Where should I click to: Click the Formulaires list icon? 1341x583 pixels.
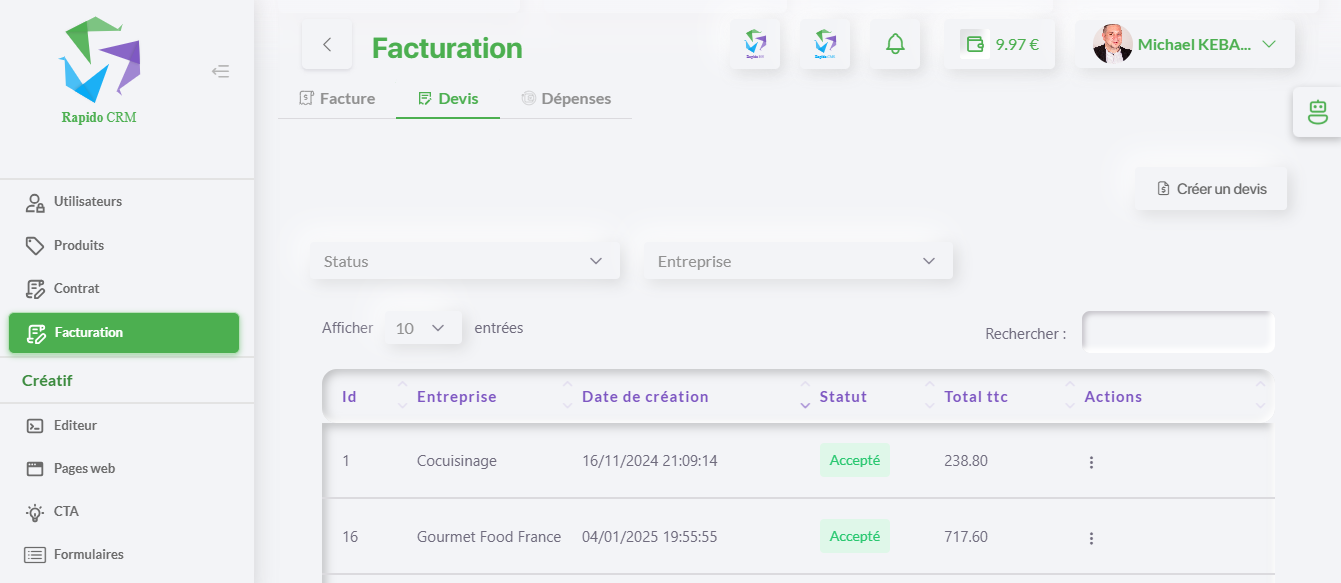[x=35, y=554]
